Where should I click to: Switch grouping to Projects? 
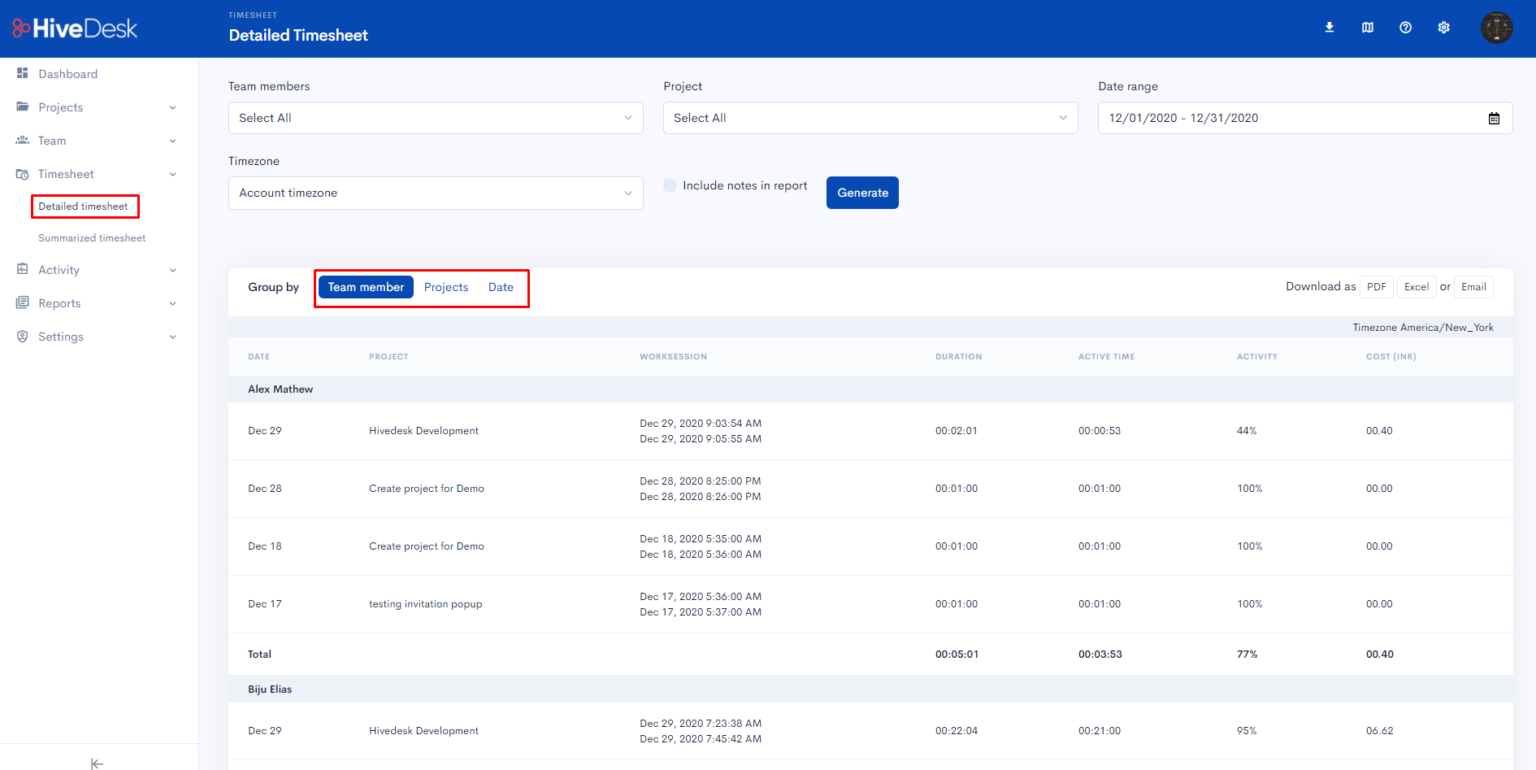[x=446, y=287]
